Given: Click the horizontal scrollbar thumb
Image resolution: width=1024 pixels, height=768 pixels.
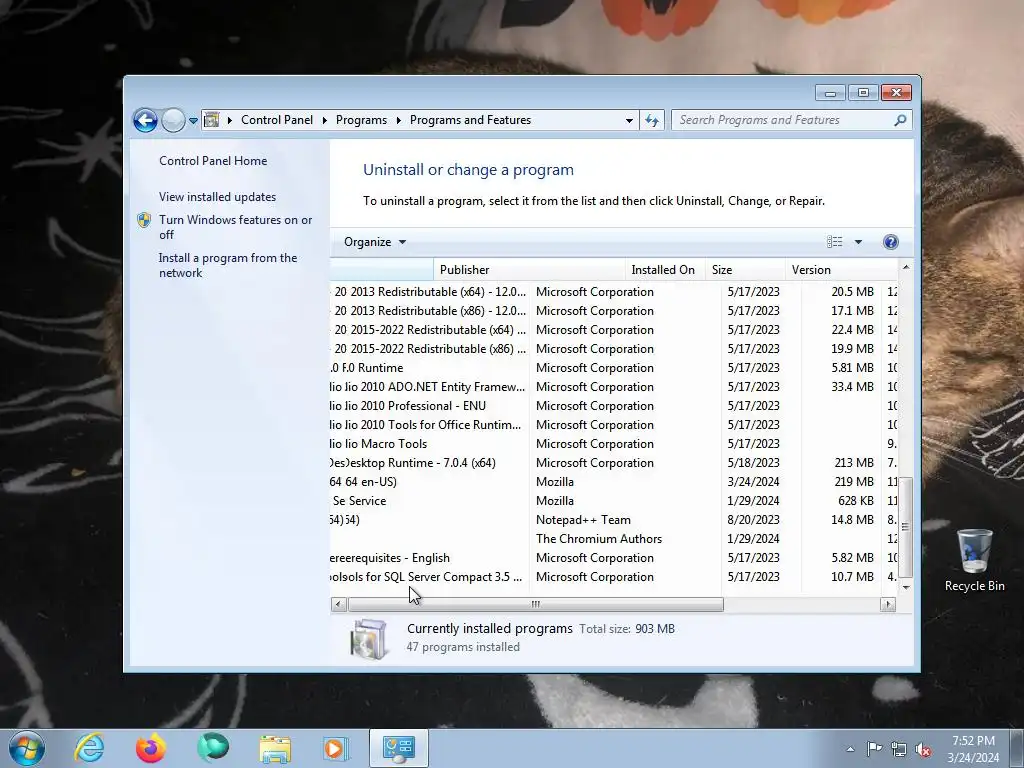Looking at the screenshot, I should point(536,604).
